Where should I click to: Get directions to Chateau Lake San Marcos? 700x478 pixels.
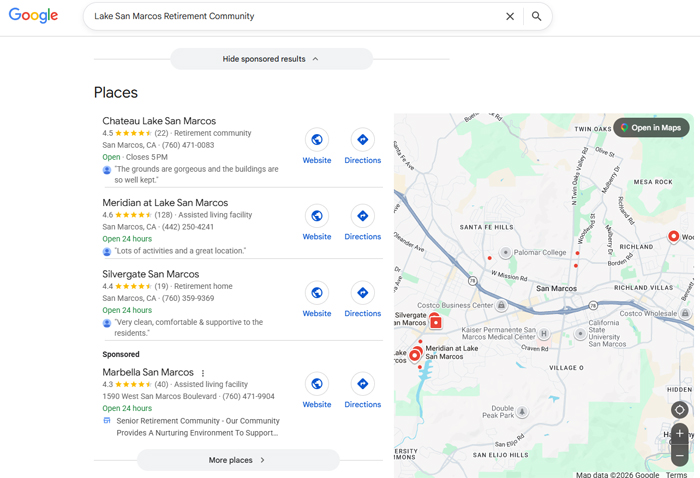(x=362, y=140)
